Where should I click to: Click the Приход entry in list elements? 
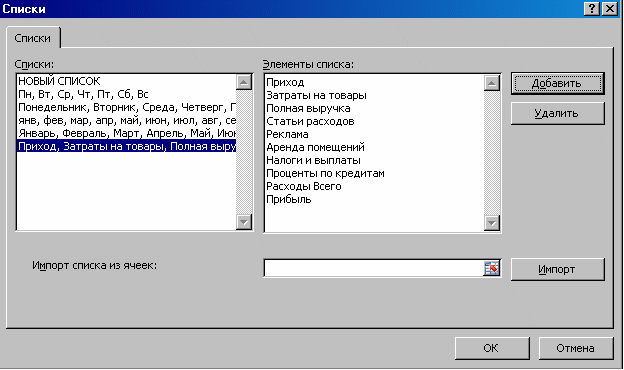pos(285,82)
